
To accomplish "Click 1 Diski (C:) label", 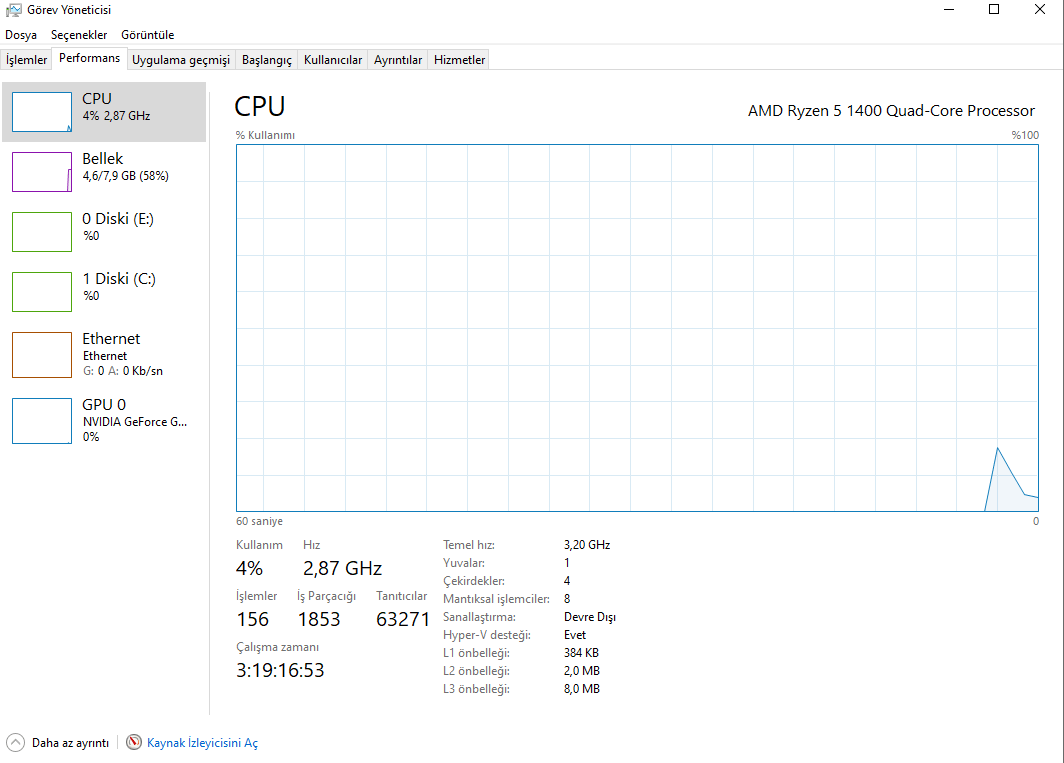I will click(x=119, y=279).
